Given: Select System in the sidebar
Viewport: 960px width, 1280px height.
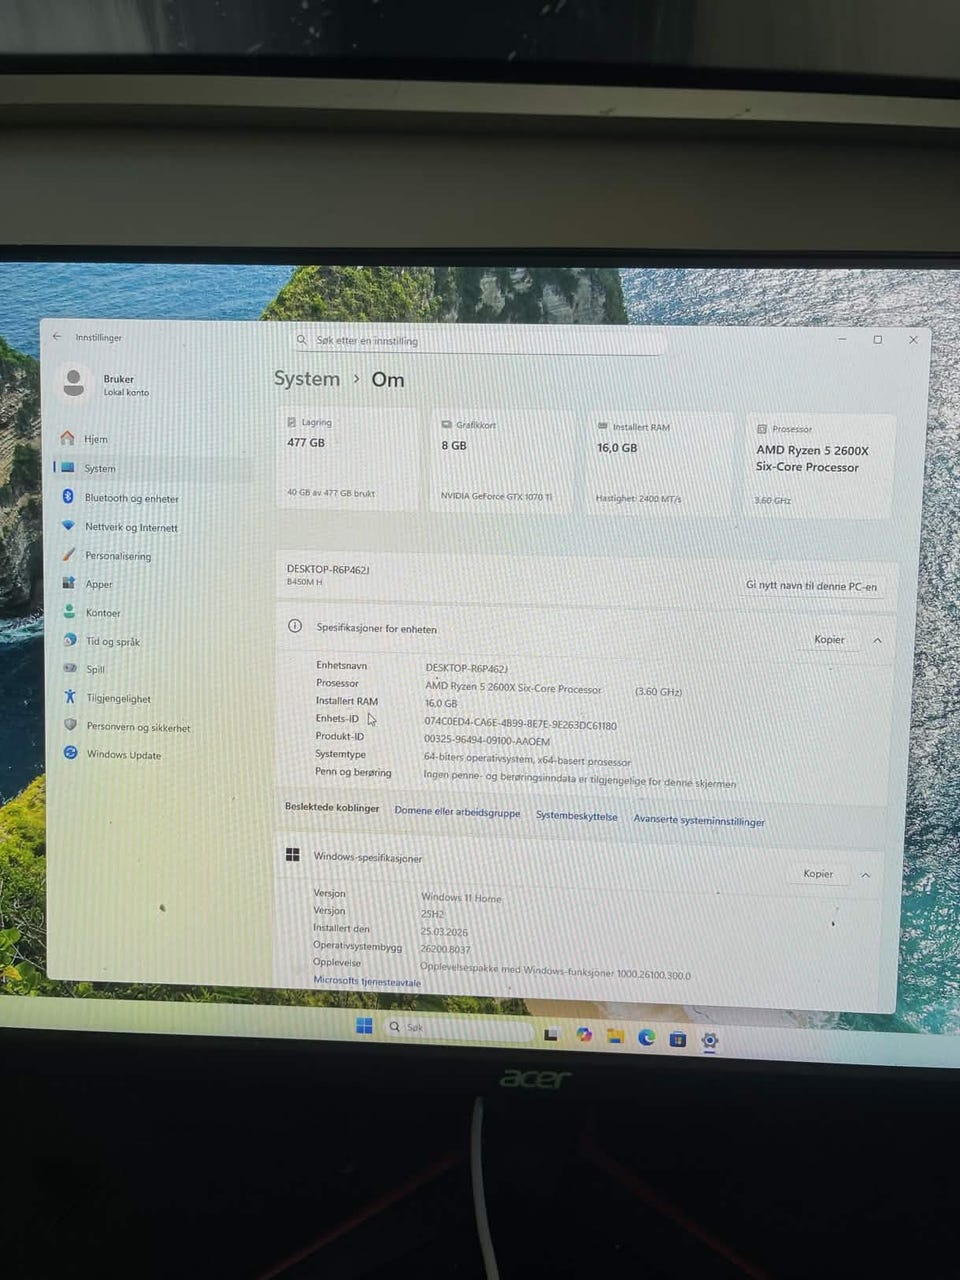Looking at the screenshot, I should [150, 468].
